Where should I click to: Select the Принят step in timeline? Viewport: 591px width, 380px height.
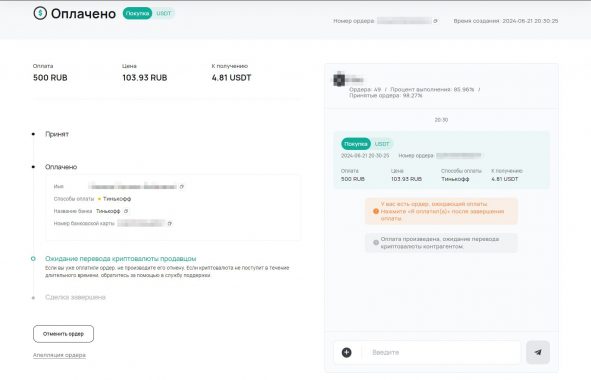click(57, 134)
